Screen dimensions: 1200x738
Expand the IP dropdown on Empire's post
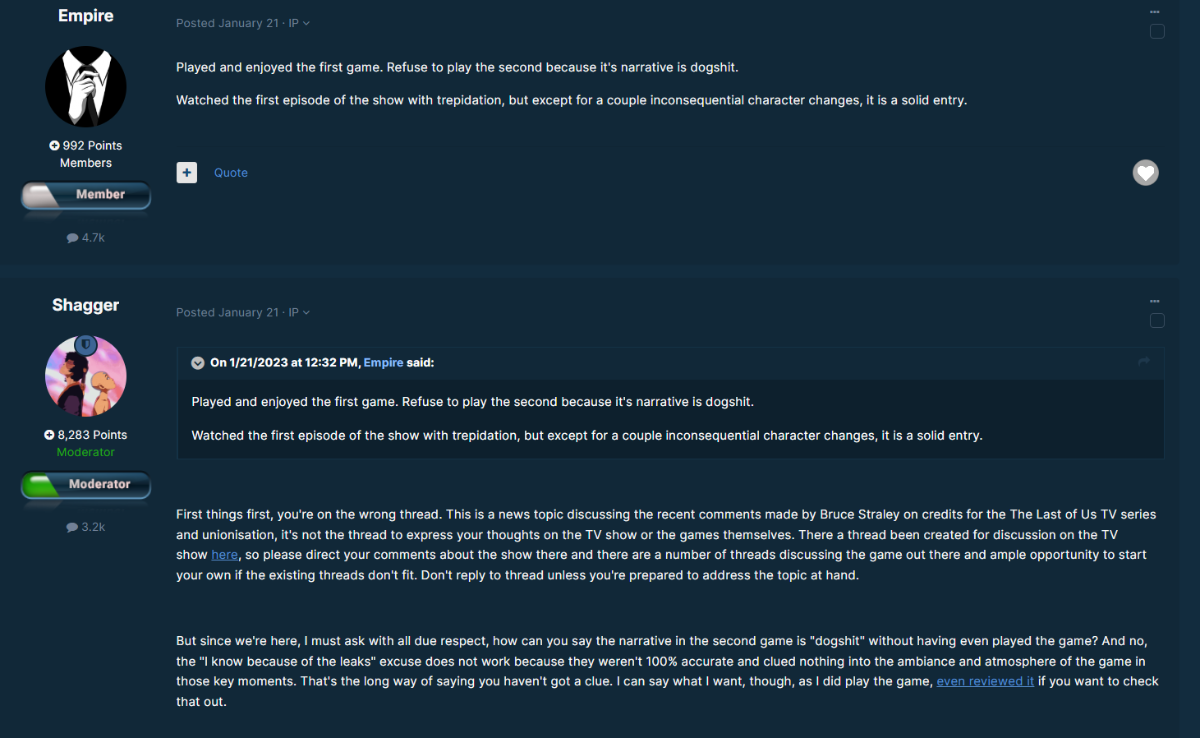click(x=299, y=23)
